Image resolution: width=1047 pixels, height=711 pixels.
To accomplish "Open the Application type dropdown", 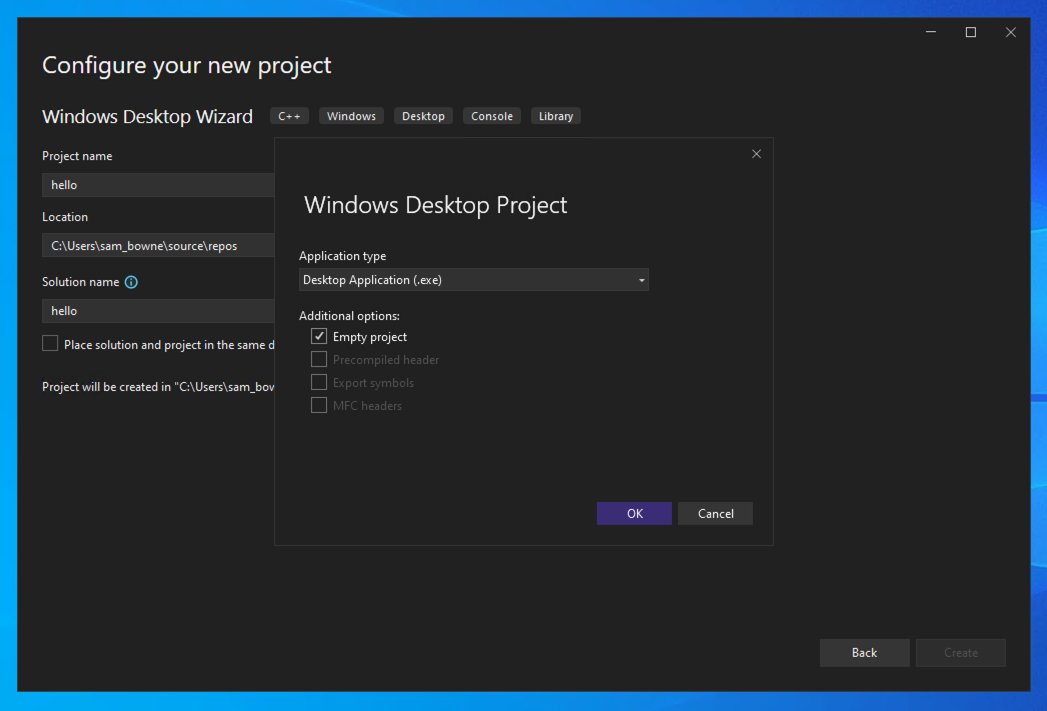I will point(473,280).
